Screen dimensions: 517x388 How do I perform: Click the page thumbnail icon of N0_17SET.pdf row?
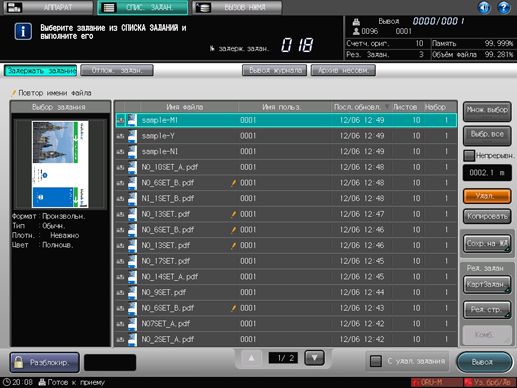[x=132, y=261]
